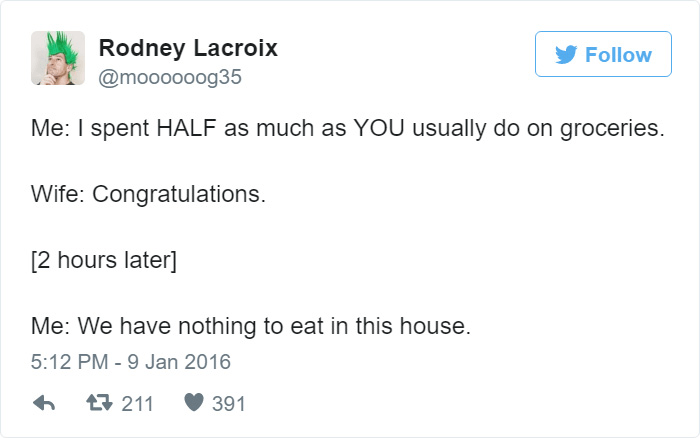Open Rodney Lacroix's green-haired avatar
The image size is (700, 438).
click(x=57, y=57)
